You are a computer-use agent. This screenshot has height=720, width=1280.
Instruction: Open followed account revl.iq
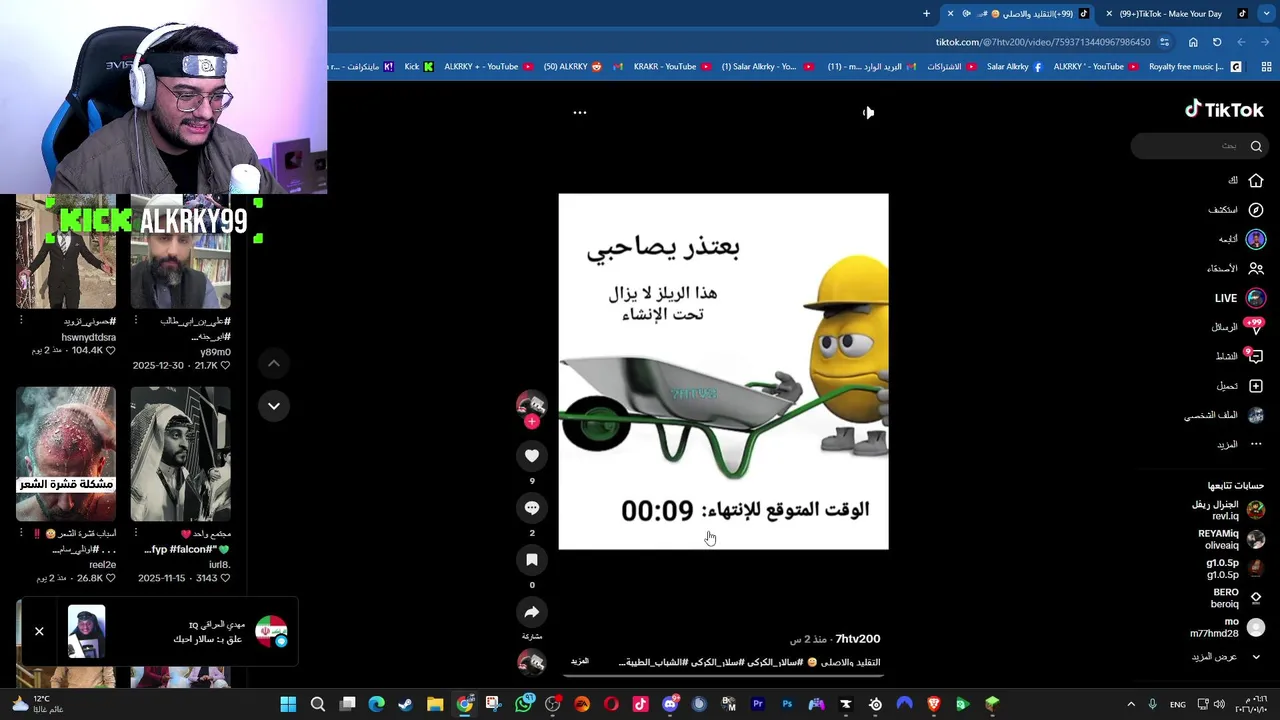tap(1228, 510)
